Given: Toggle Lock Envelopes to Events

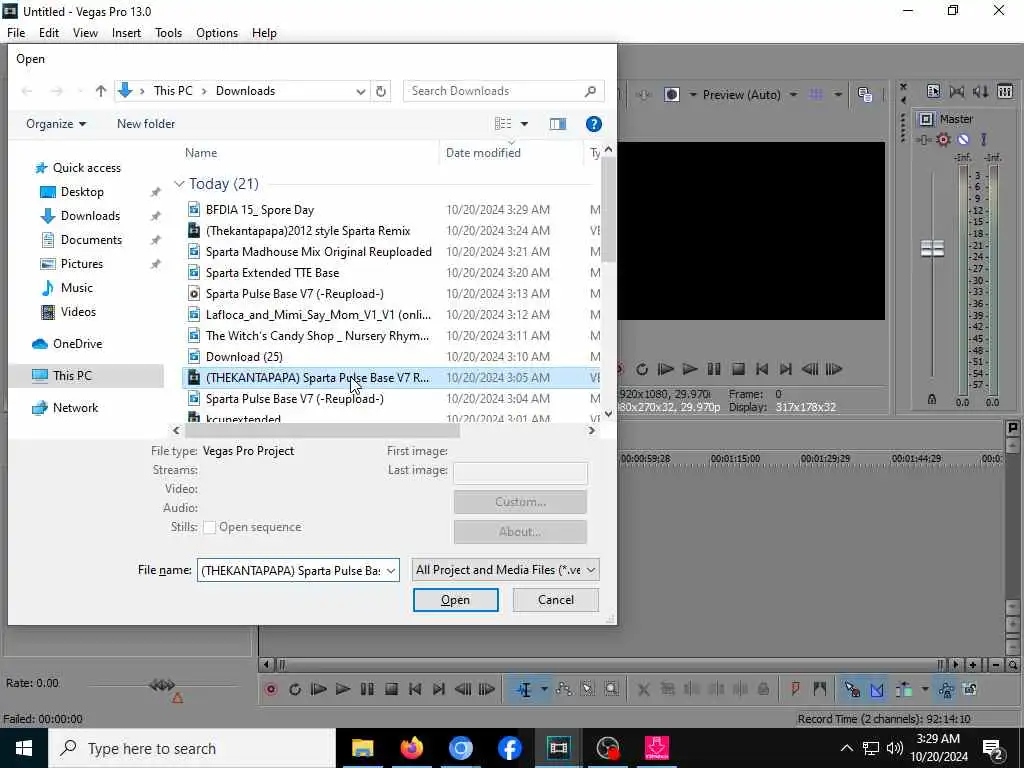Looking at the screenshot, I should 946,689.
